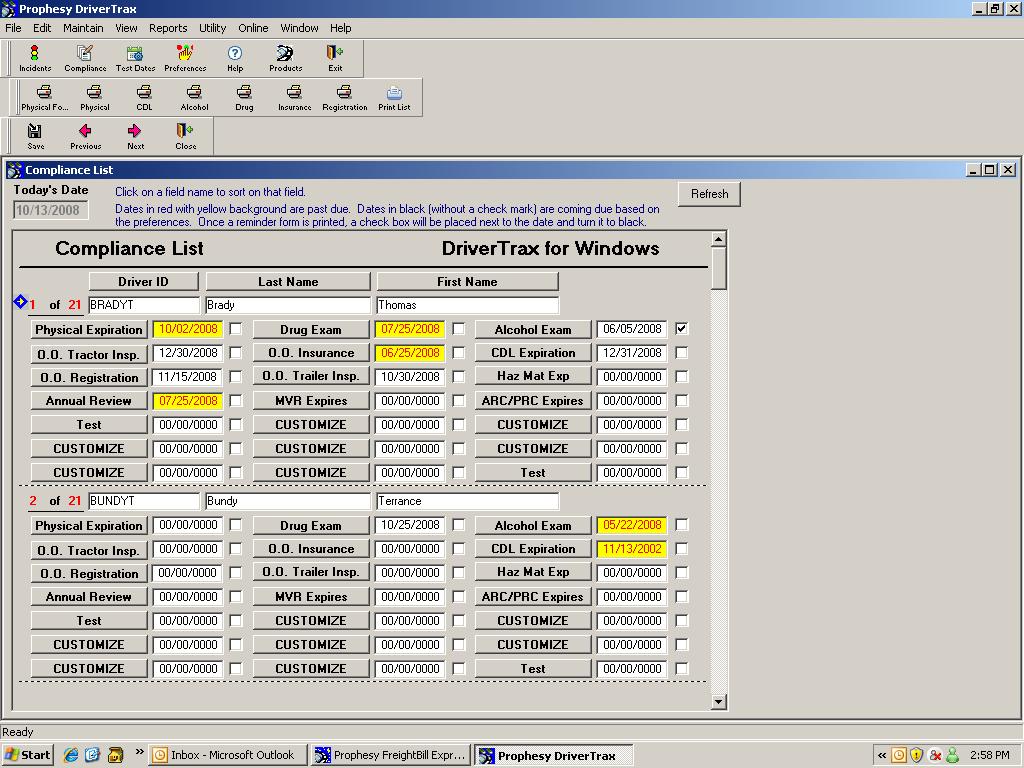1024x768 pixels.
Task: Check Bundy's Alcohol Exam checkbox
Action: (x=682, y=524)
